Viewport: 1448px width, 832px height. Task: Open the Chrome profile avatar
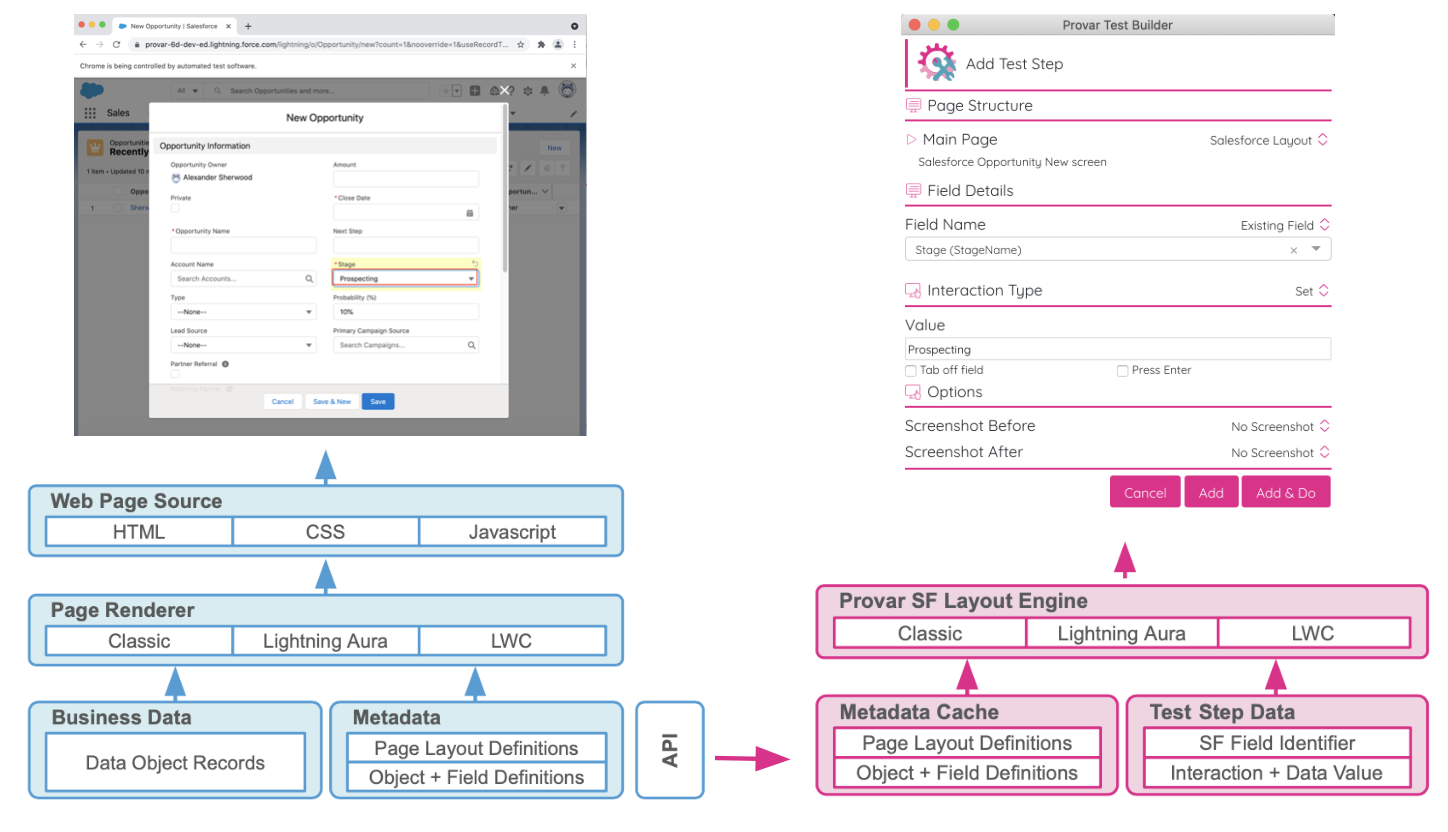(557, 44)
